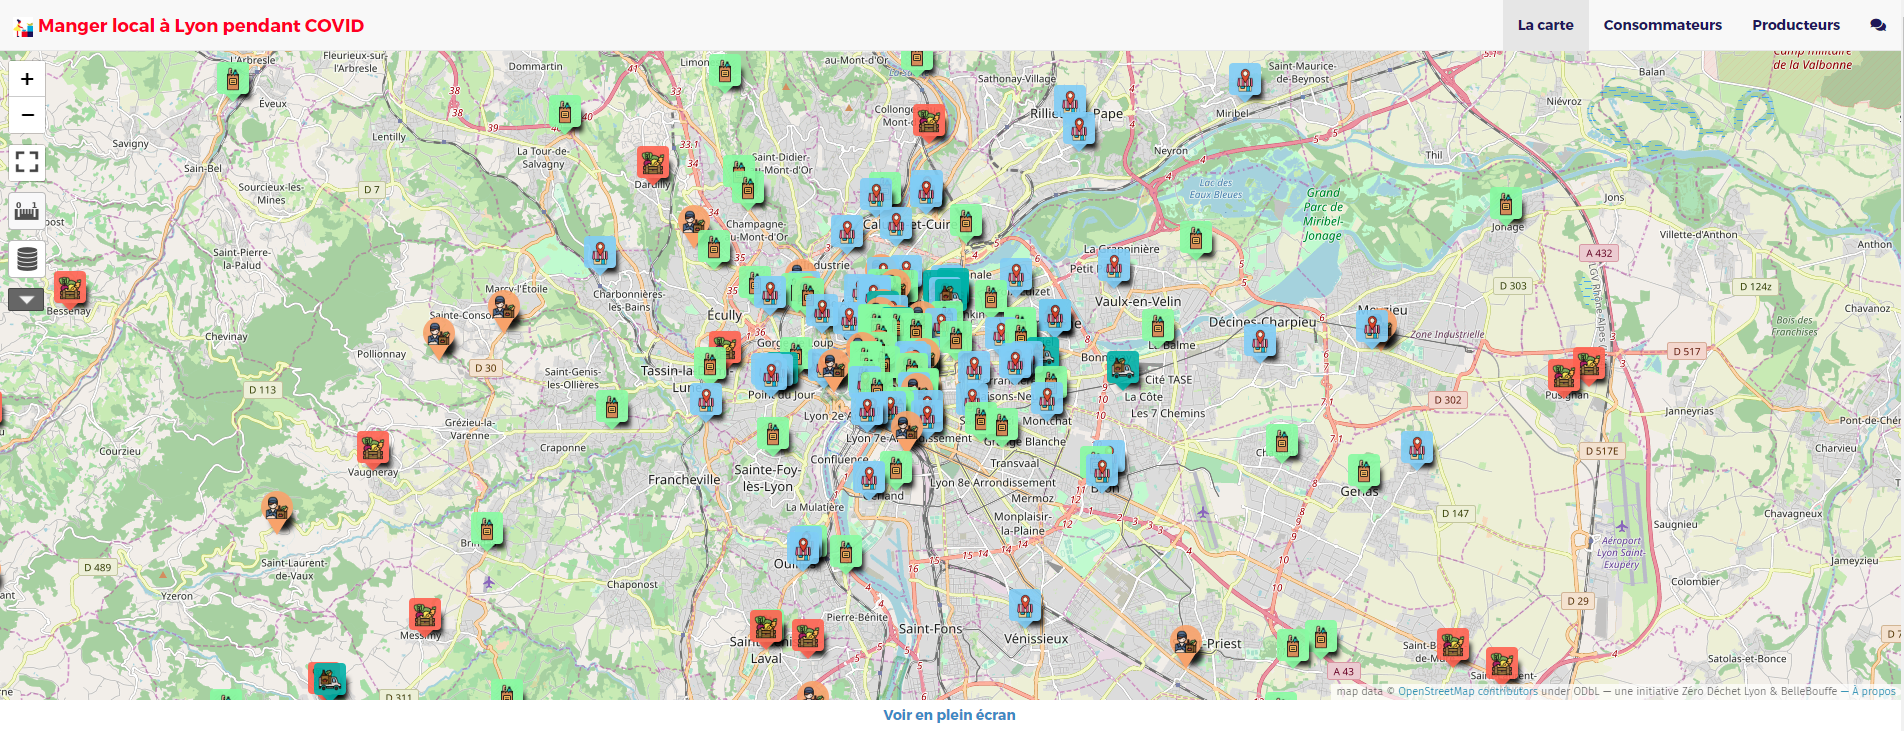Viewport: 1904px width, 731px height.
Task: Select the ruler measurement tool
Action: tap(27, 211)
